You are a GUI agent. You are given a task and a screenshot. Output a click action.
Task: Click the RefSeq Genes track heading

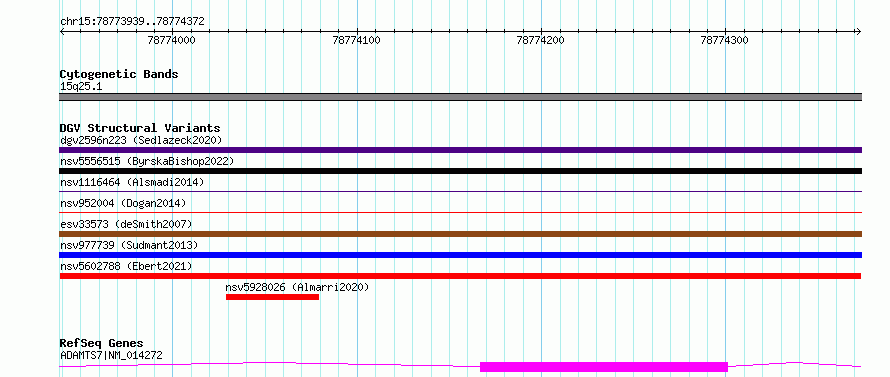pyautogui.click(x=101, y=343)
